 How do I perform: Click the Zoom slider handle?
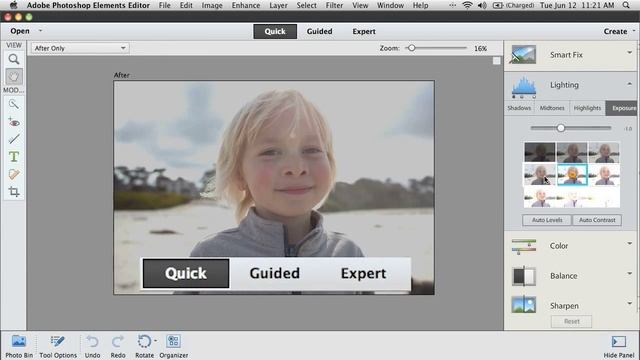pyautogui.click(x=412, y=48)
